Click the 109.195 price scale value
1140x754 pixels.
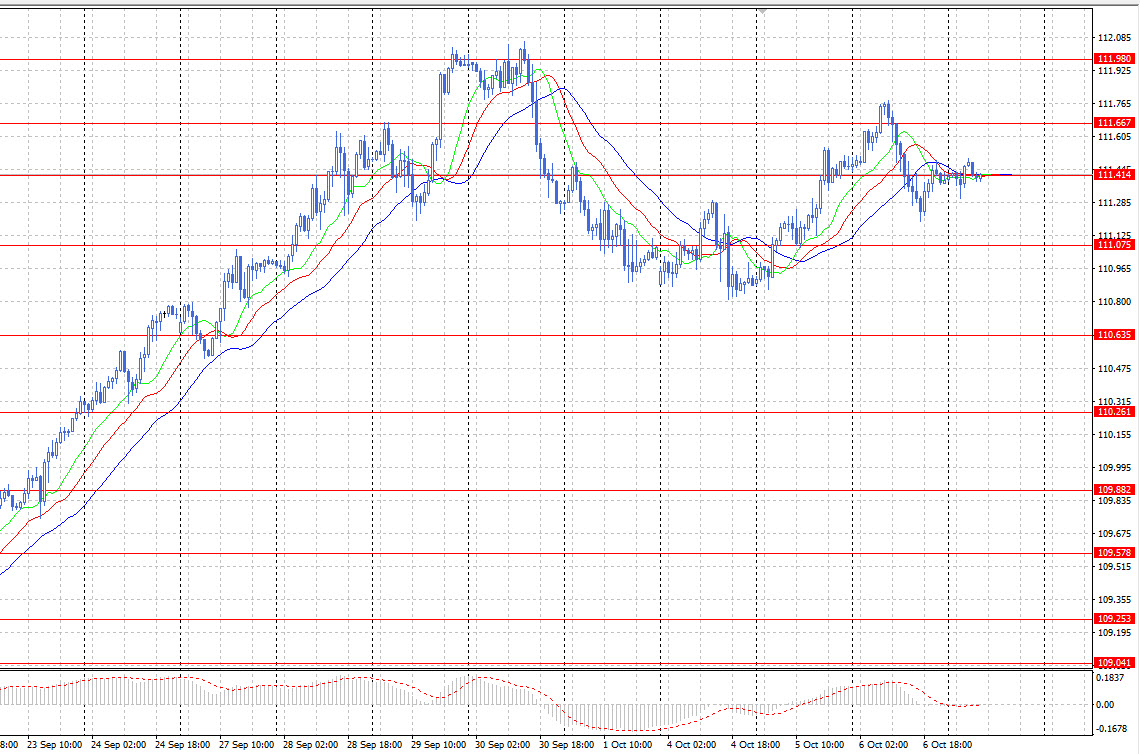1115,633
